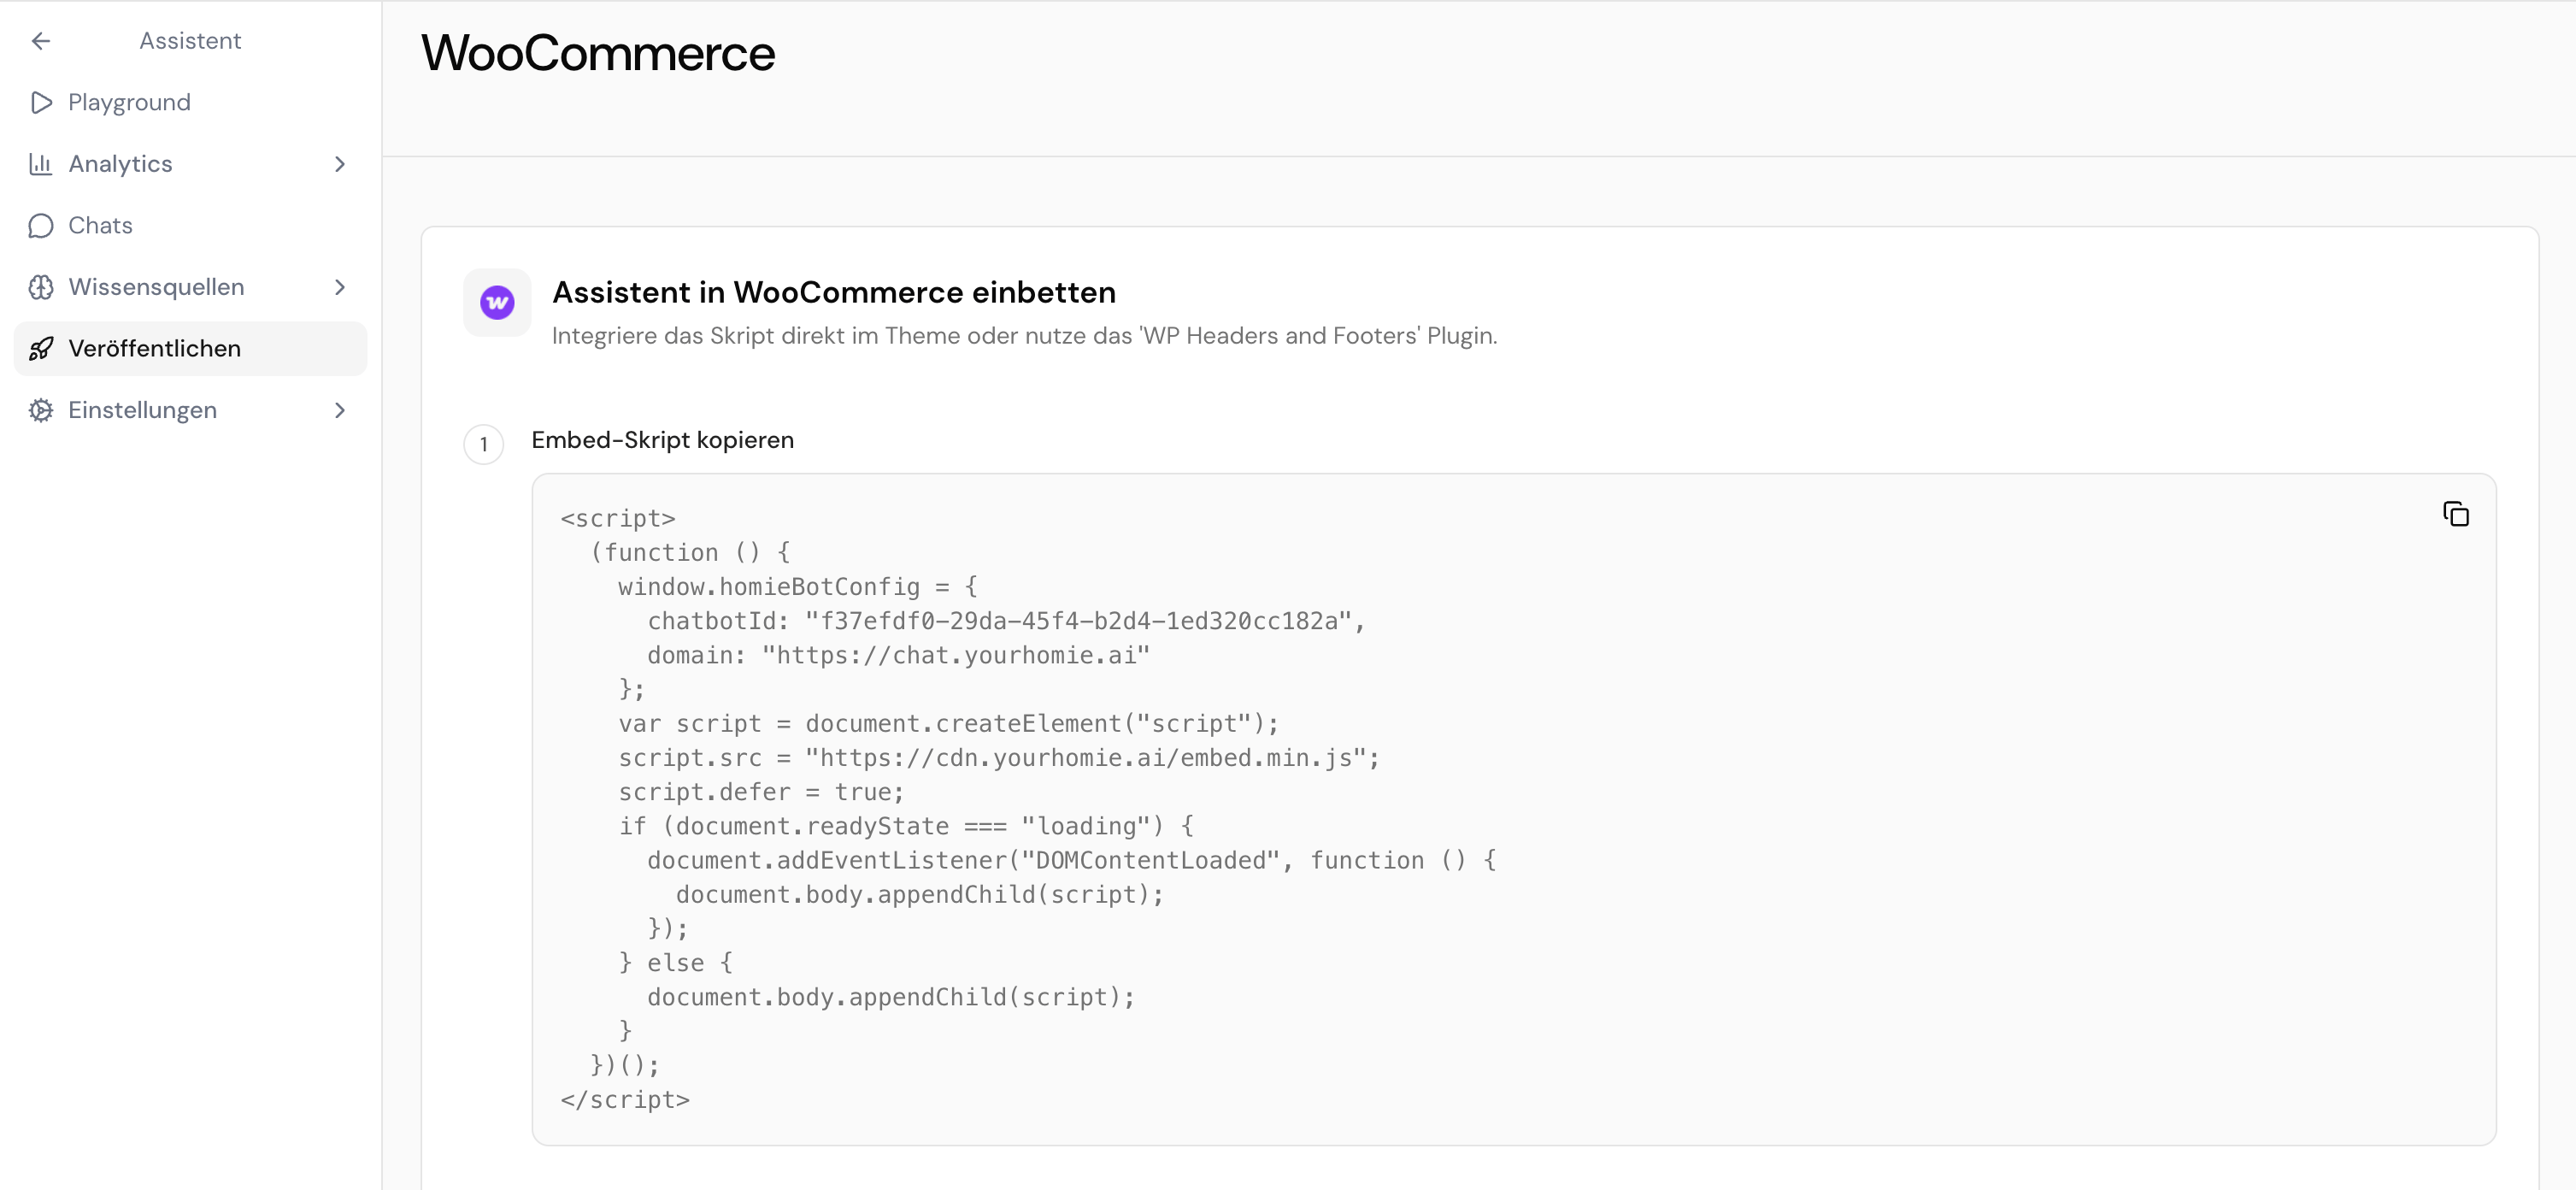Click the Einstellungen gear icon
Viewport: 2576px width, 1190px height.
41,410
